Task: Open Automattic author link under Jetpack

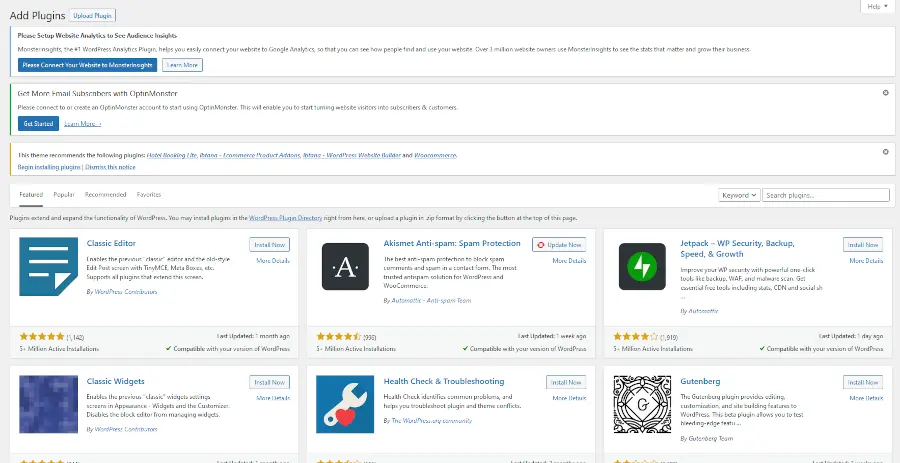Action: [x=703, y=310]
